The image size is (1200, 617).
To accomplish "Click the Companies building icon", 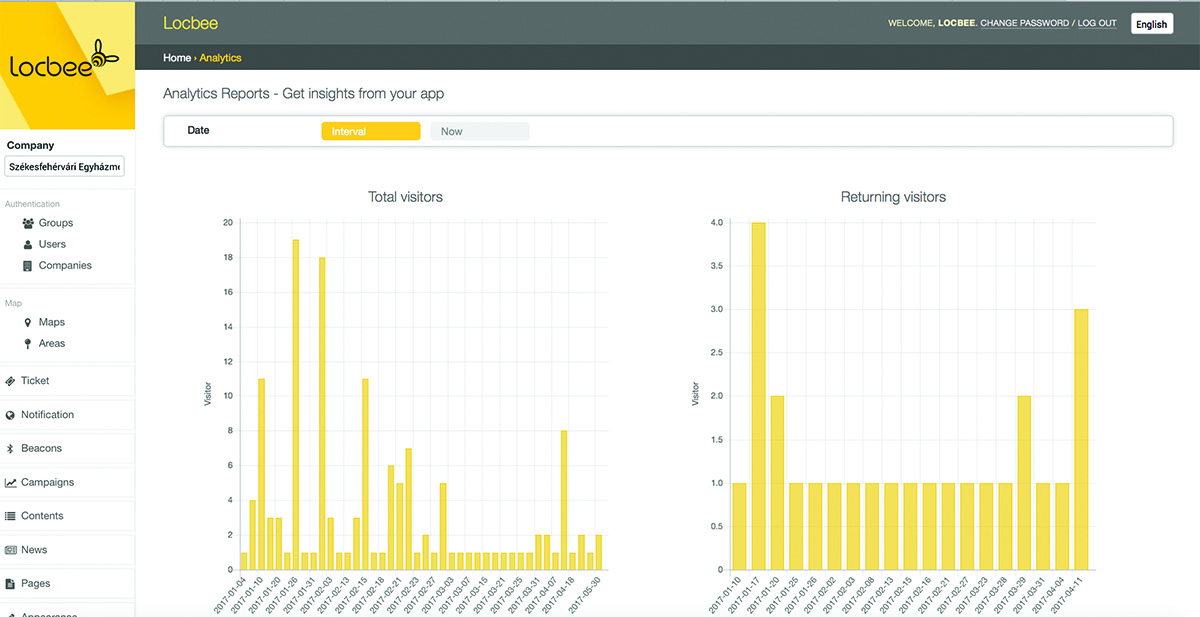I will pos(28,266).
